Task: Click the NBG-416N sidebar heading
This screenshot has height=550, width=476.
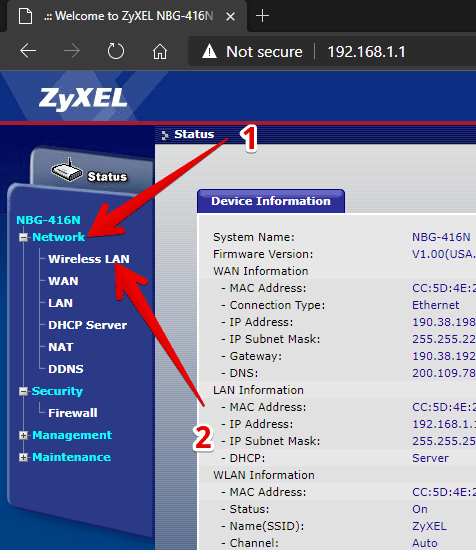Action: (48, 220)
